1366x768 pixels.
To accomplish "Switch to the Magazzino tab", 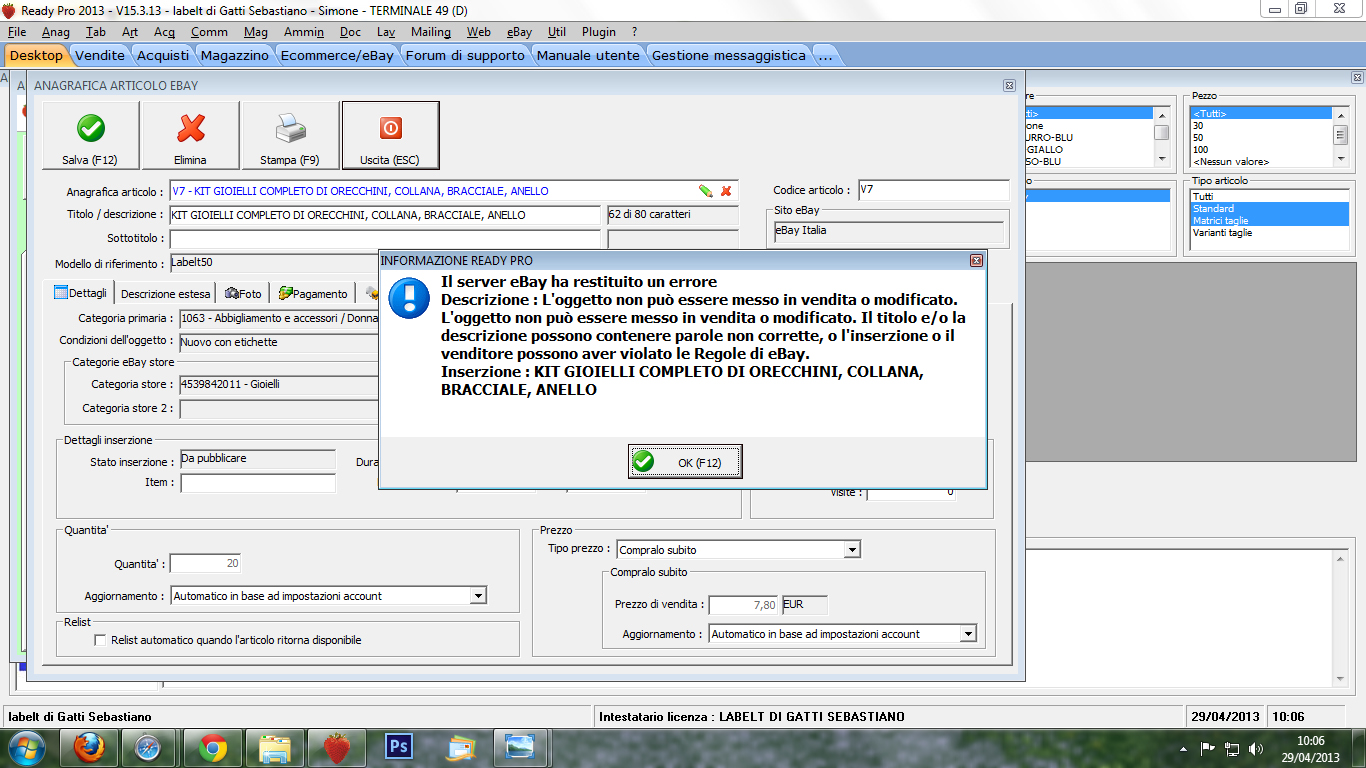I will (234, 55).
